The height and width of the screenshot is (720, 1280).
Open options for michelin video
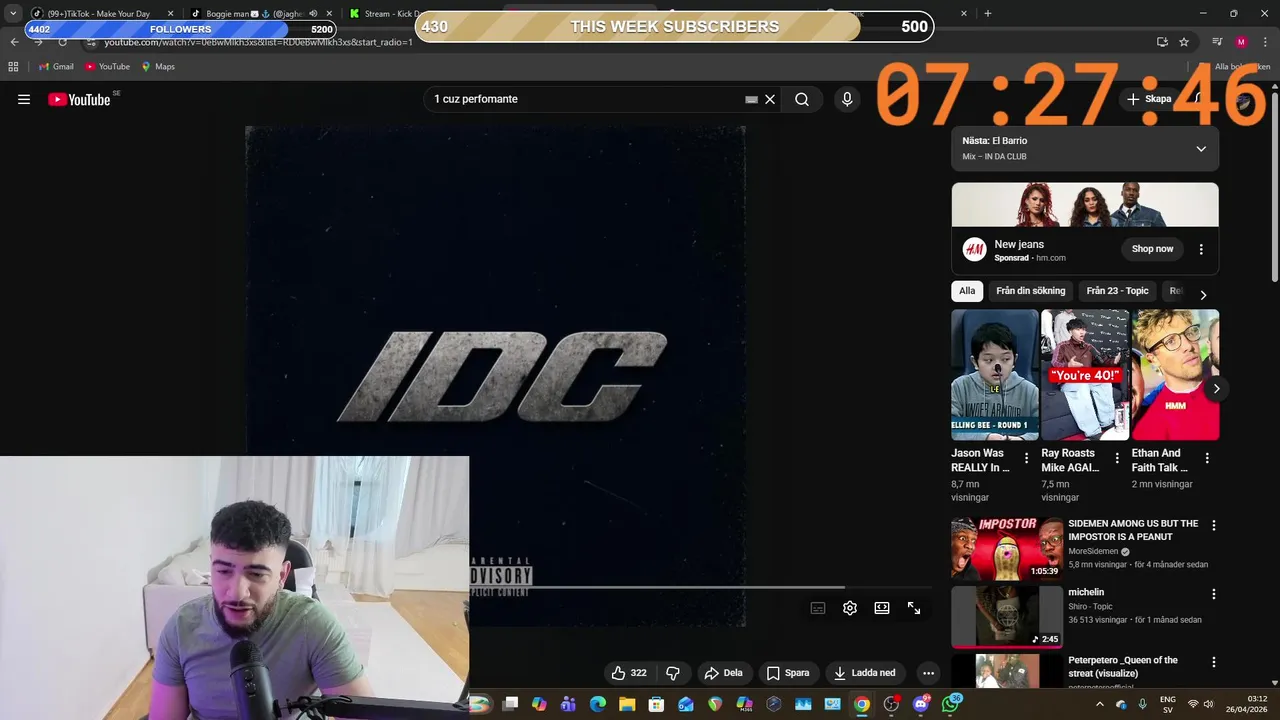point(1214,594)
